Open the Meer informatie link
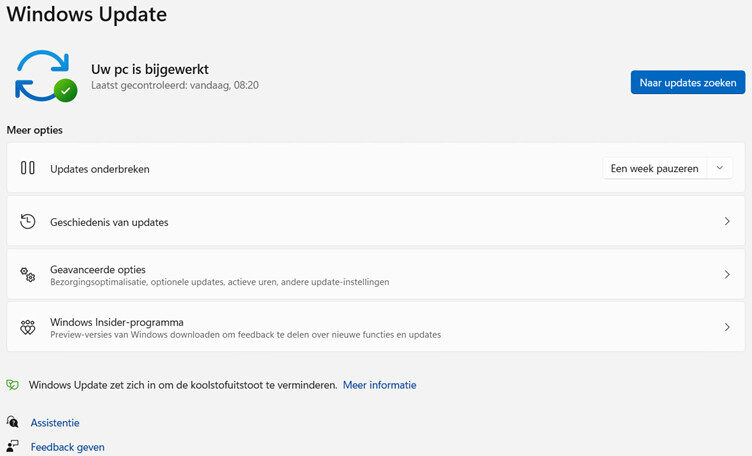The height and width of the screenshot is (456, 752). tap(379, 385)
